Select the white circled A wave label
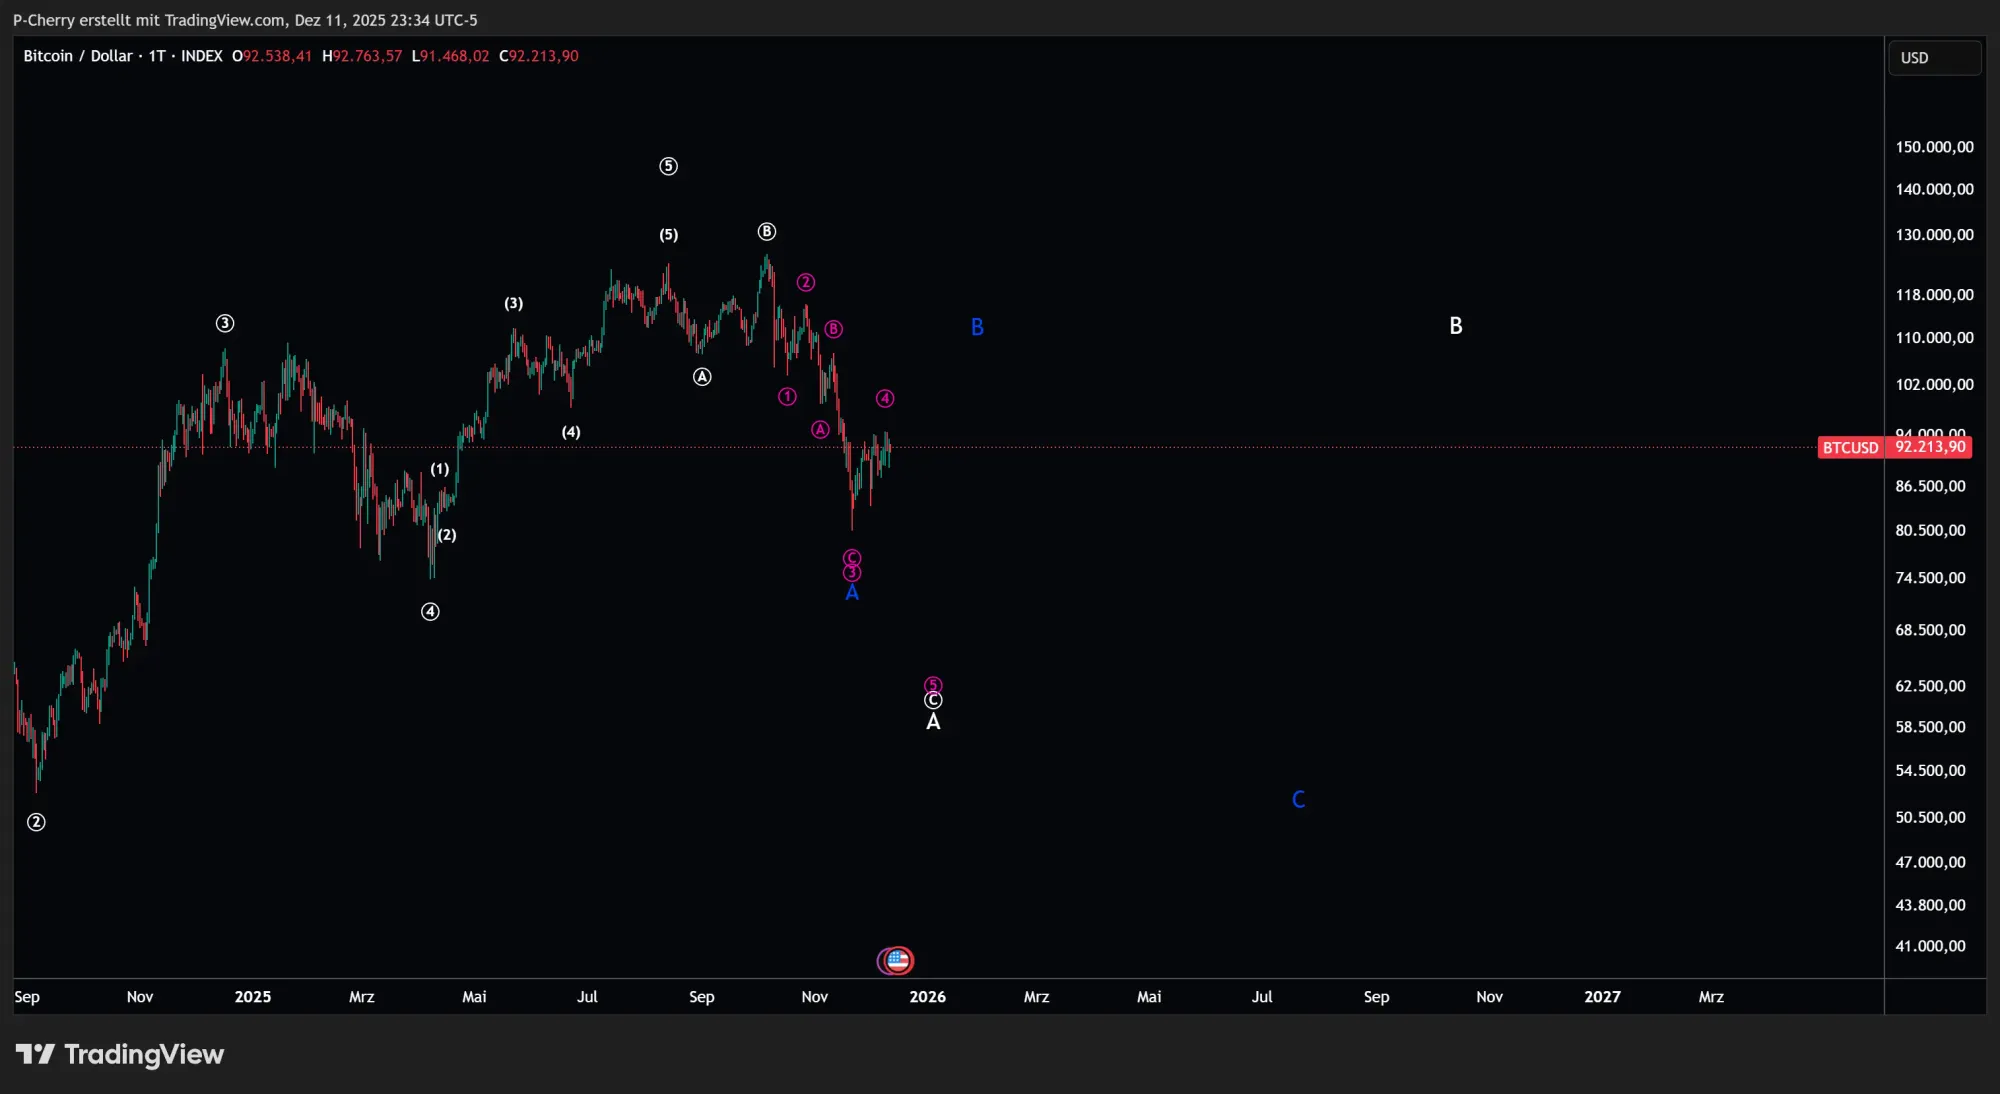The height and width of the screenshot is (1094, 2000). 702,377
